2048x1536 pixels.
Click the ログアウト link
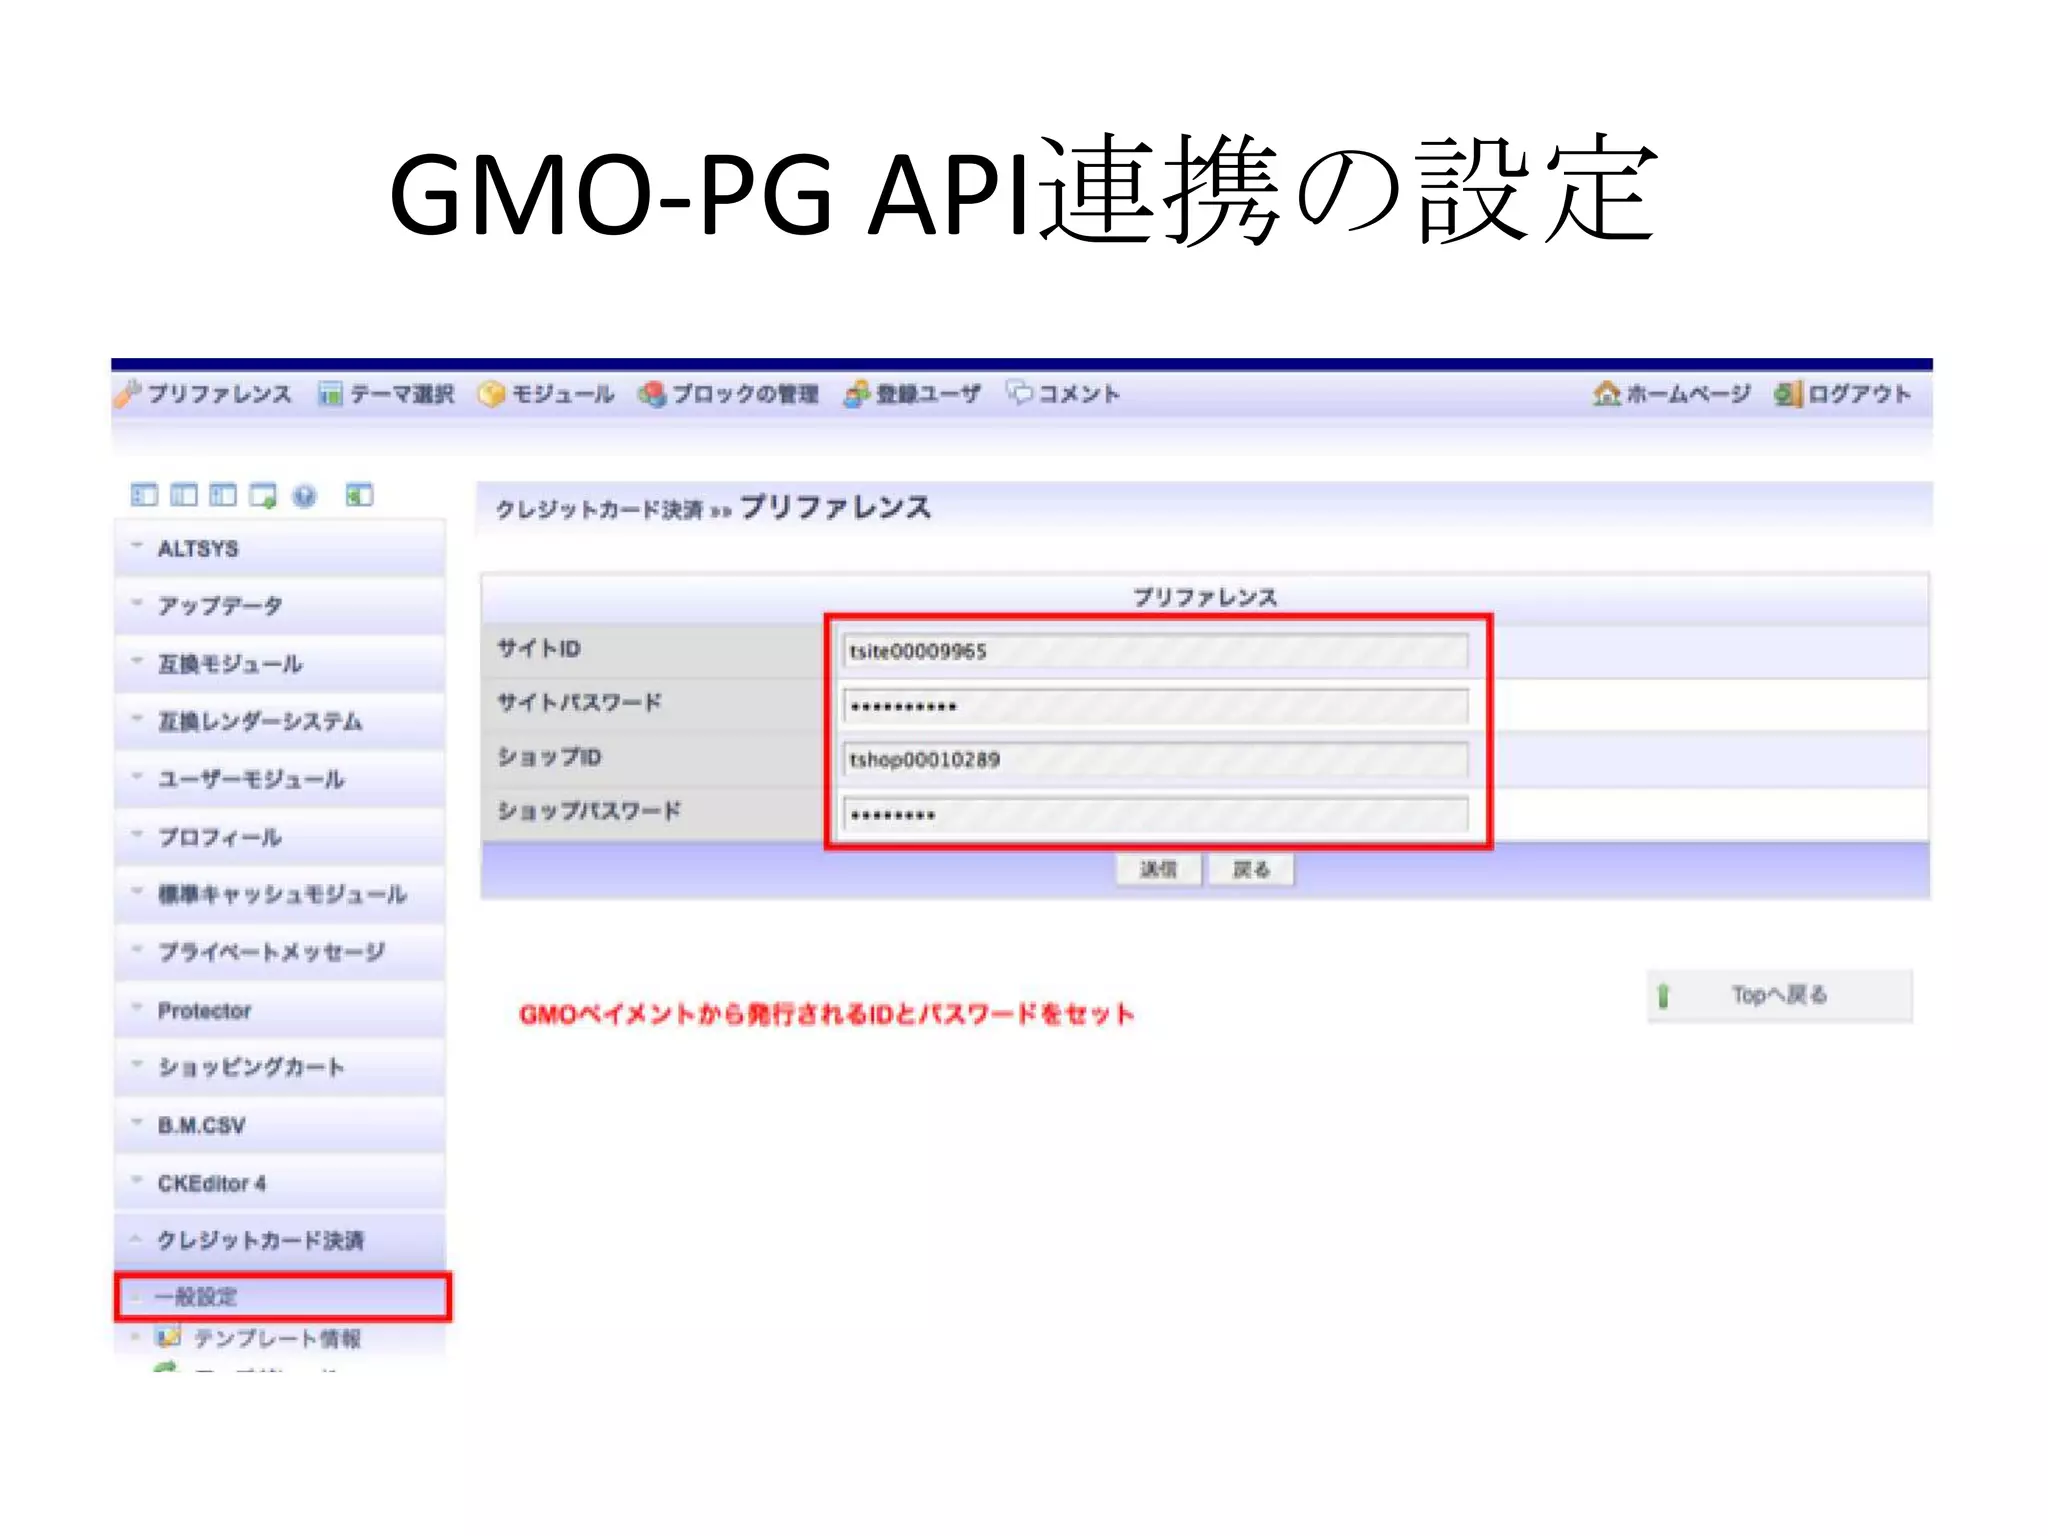1842,393
